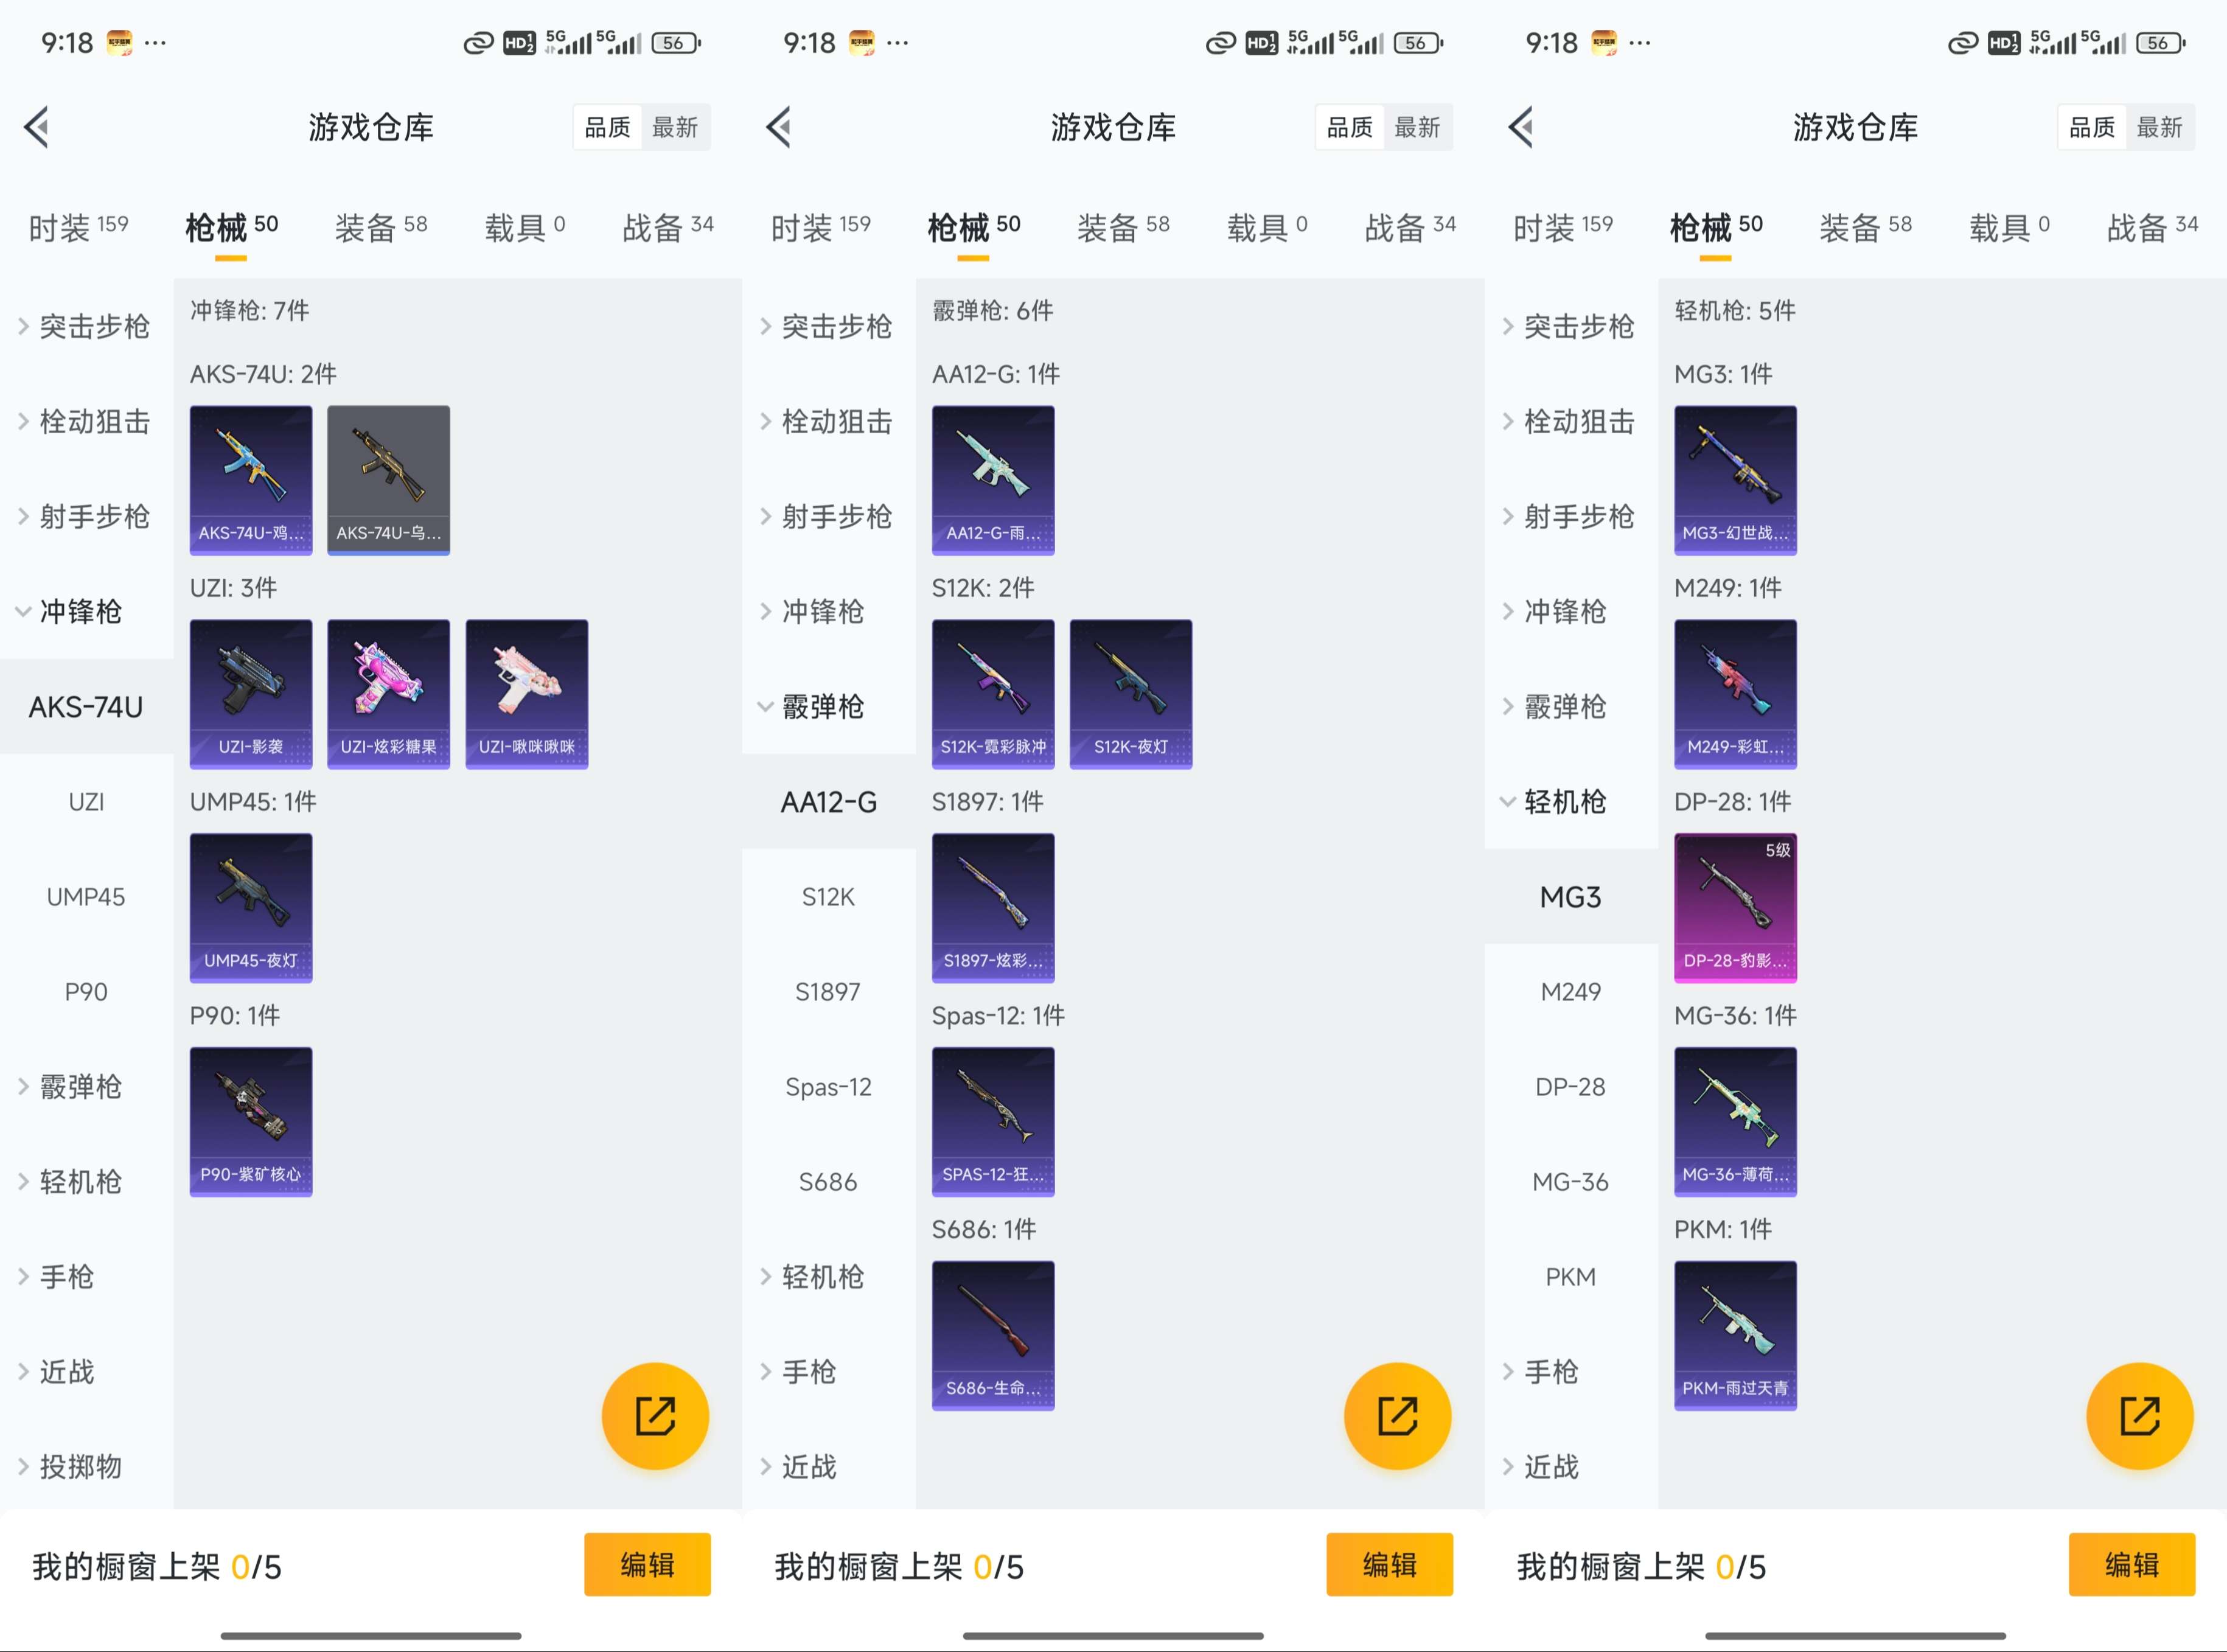Viewport: 2227px width, 1652px height.
Task: Select the UZI-炫彩糖果 pink weapon skin
Action: (388, 694)
